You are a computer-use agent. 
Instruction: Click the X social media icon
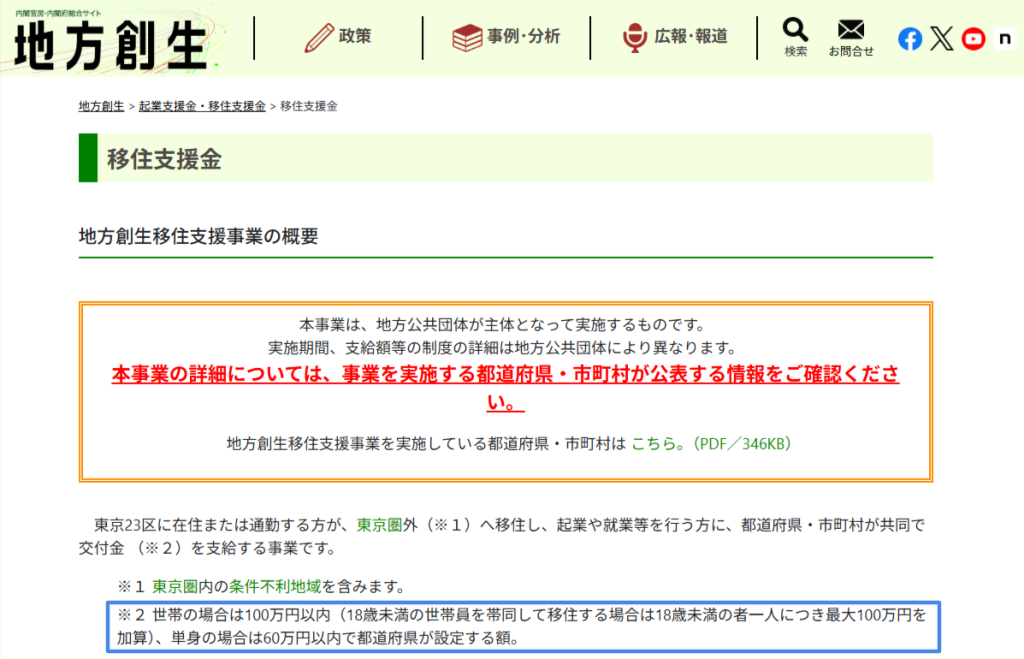[x=941, y=39]
